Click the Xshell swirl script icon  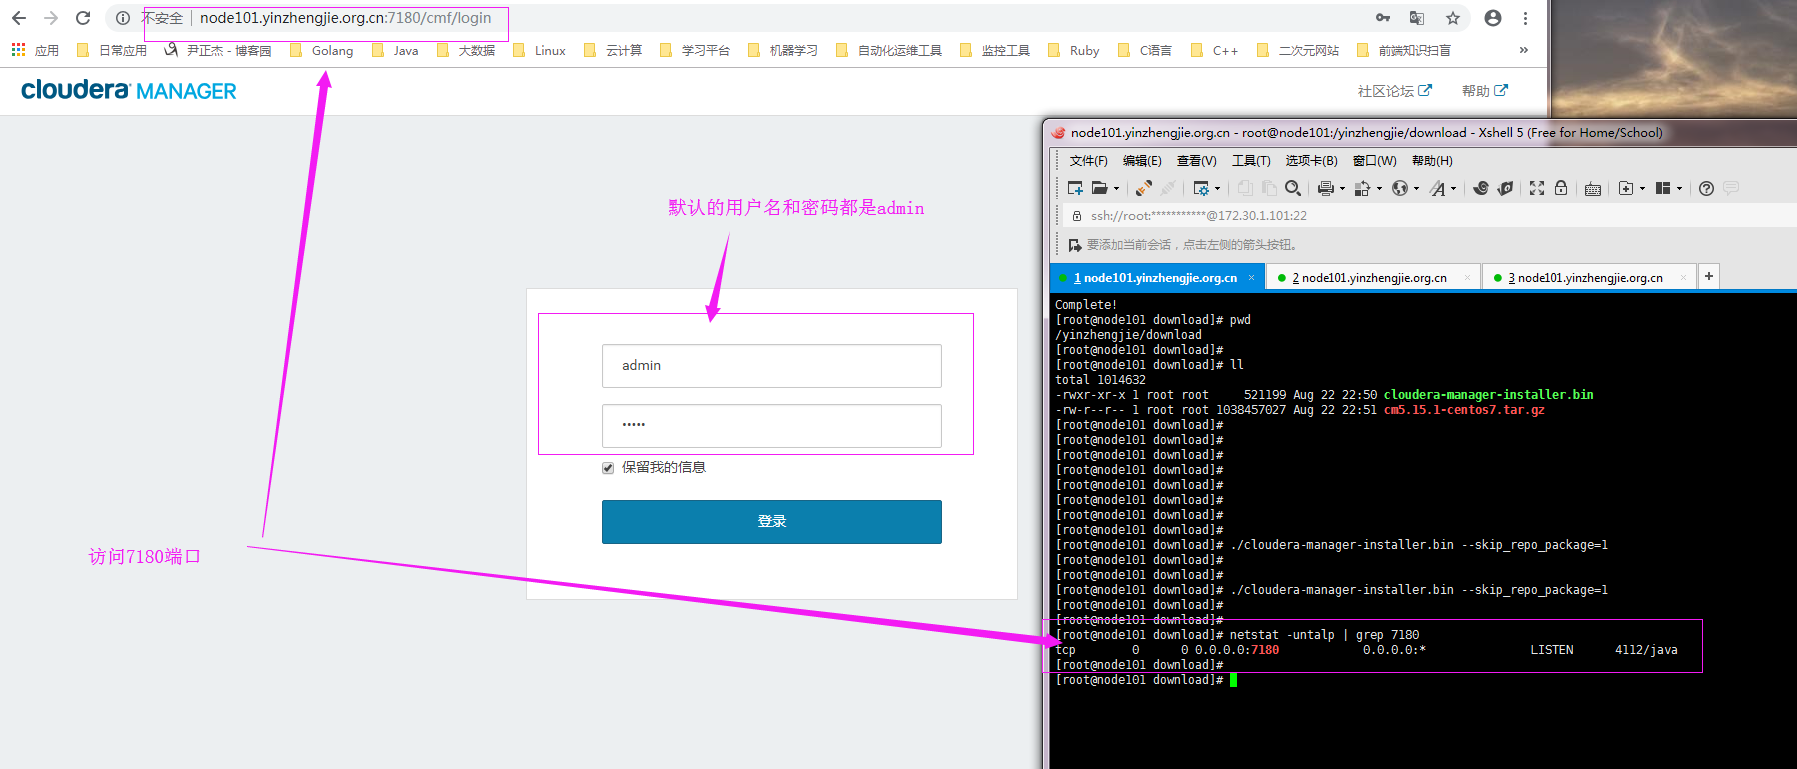coord(1481,188)
